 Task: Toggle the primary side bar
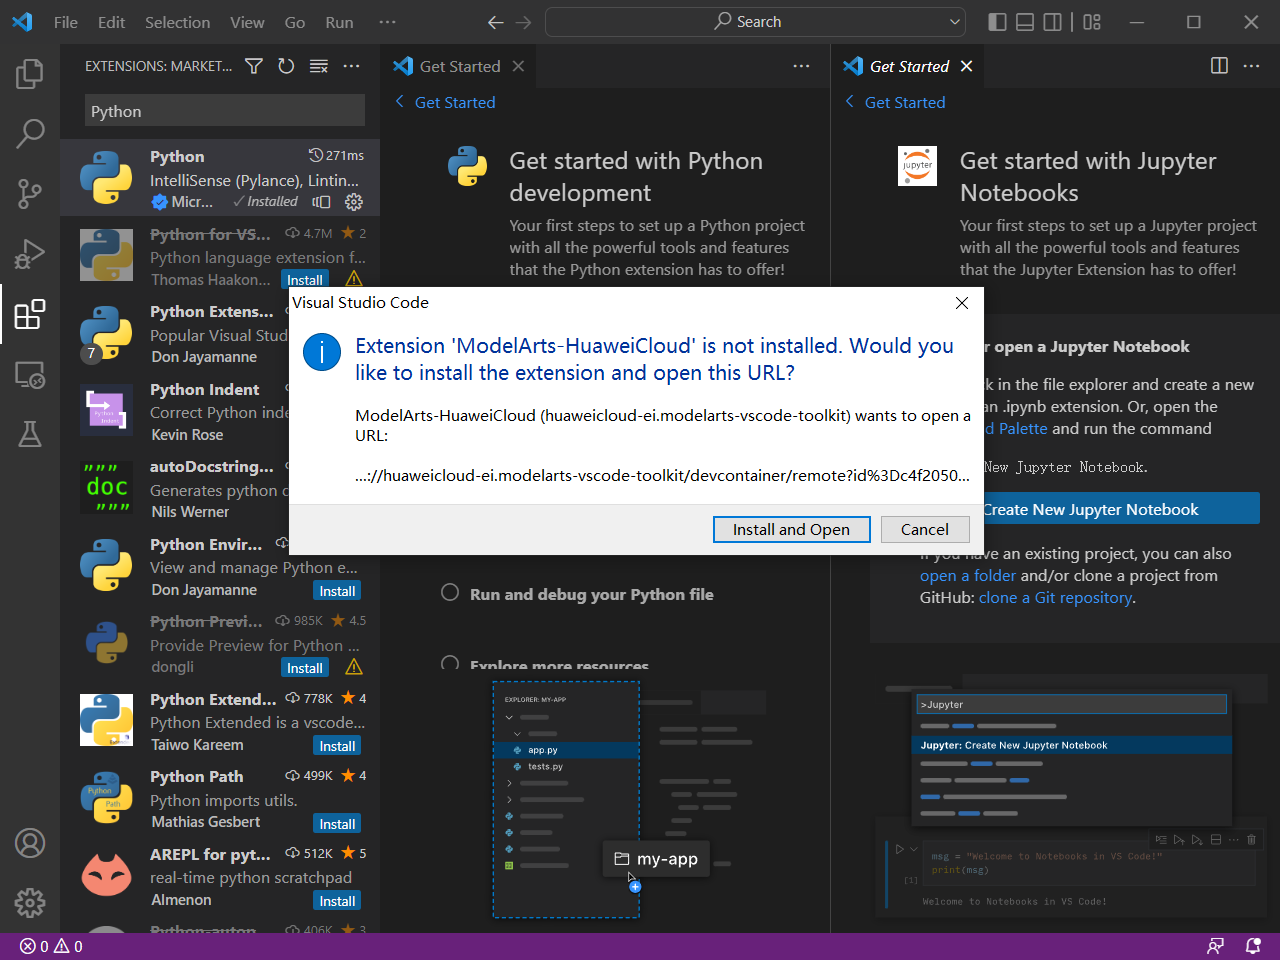coord(997,22)
